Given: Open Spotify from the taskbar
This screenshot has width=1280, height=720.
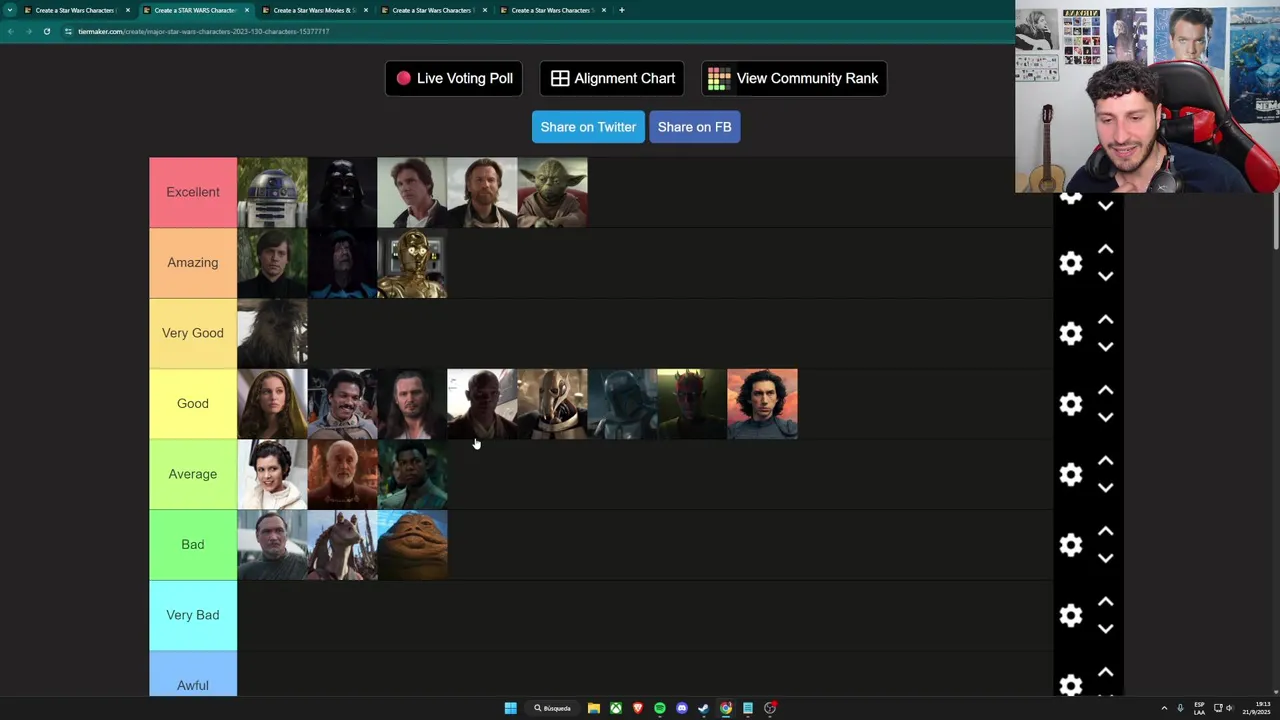Looking at the screenshot, I should (x=660, y=708).
